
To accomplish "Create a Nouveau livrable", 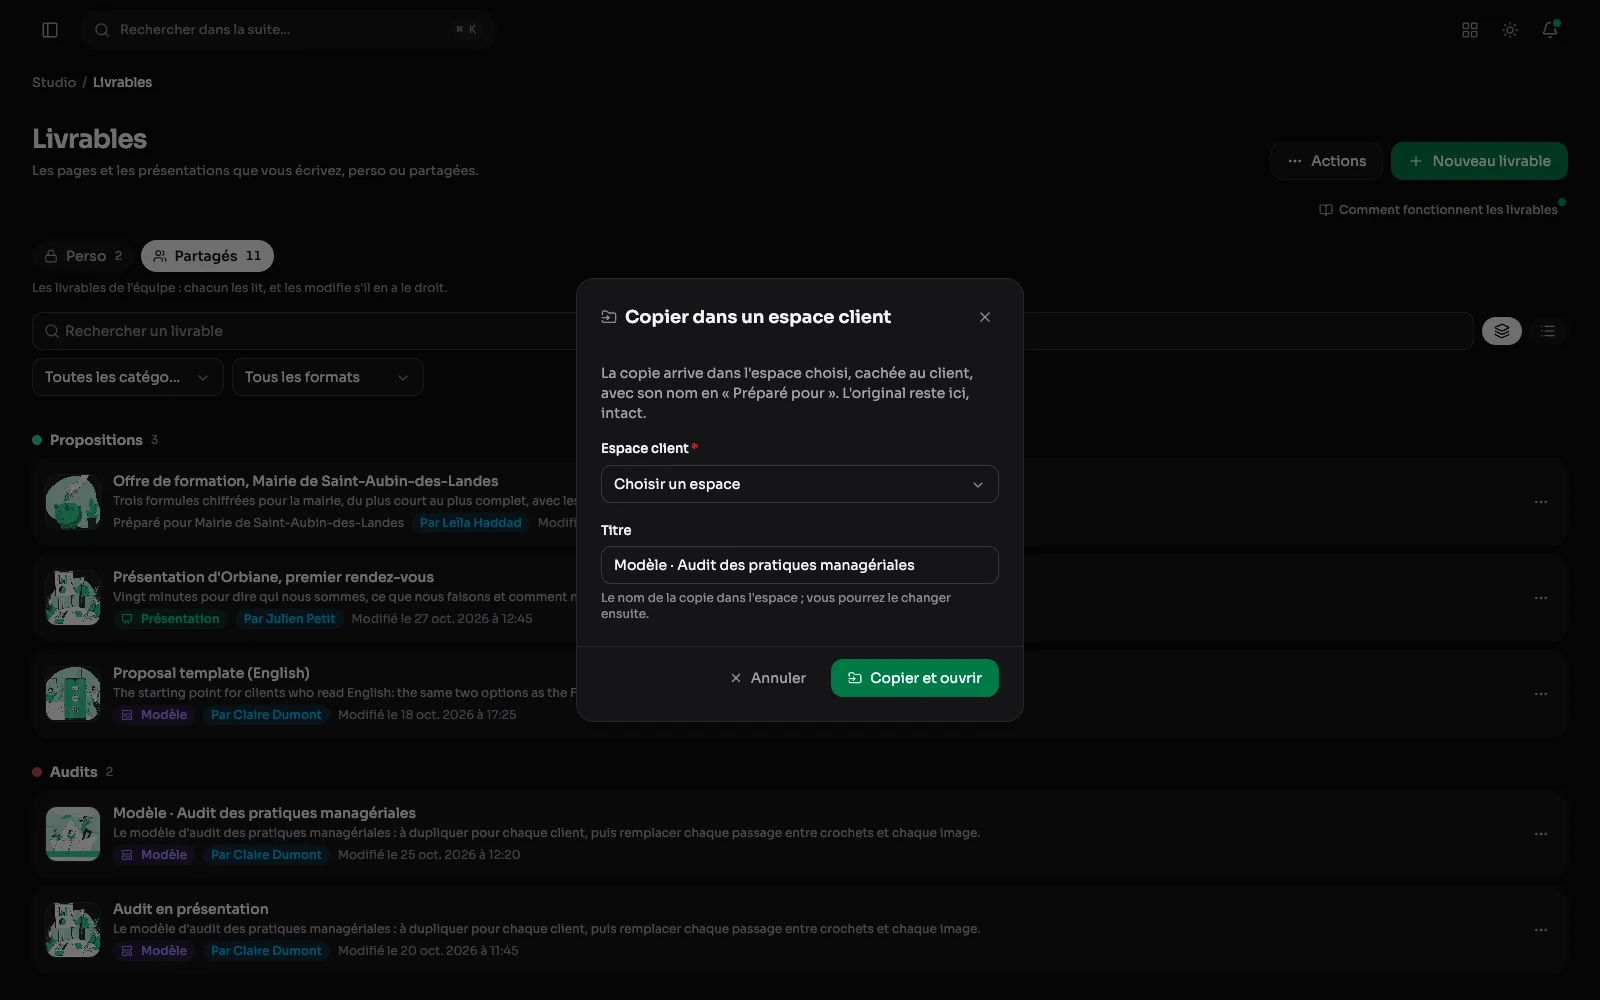I will click(x=1479, y=161).
